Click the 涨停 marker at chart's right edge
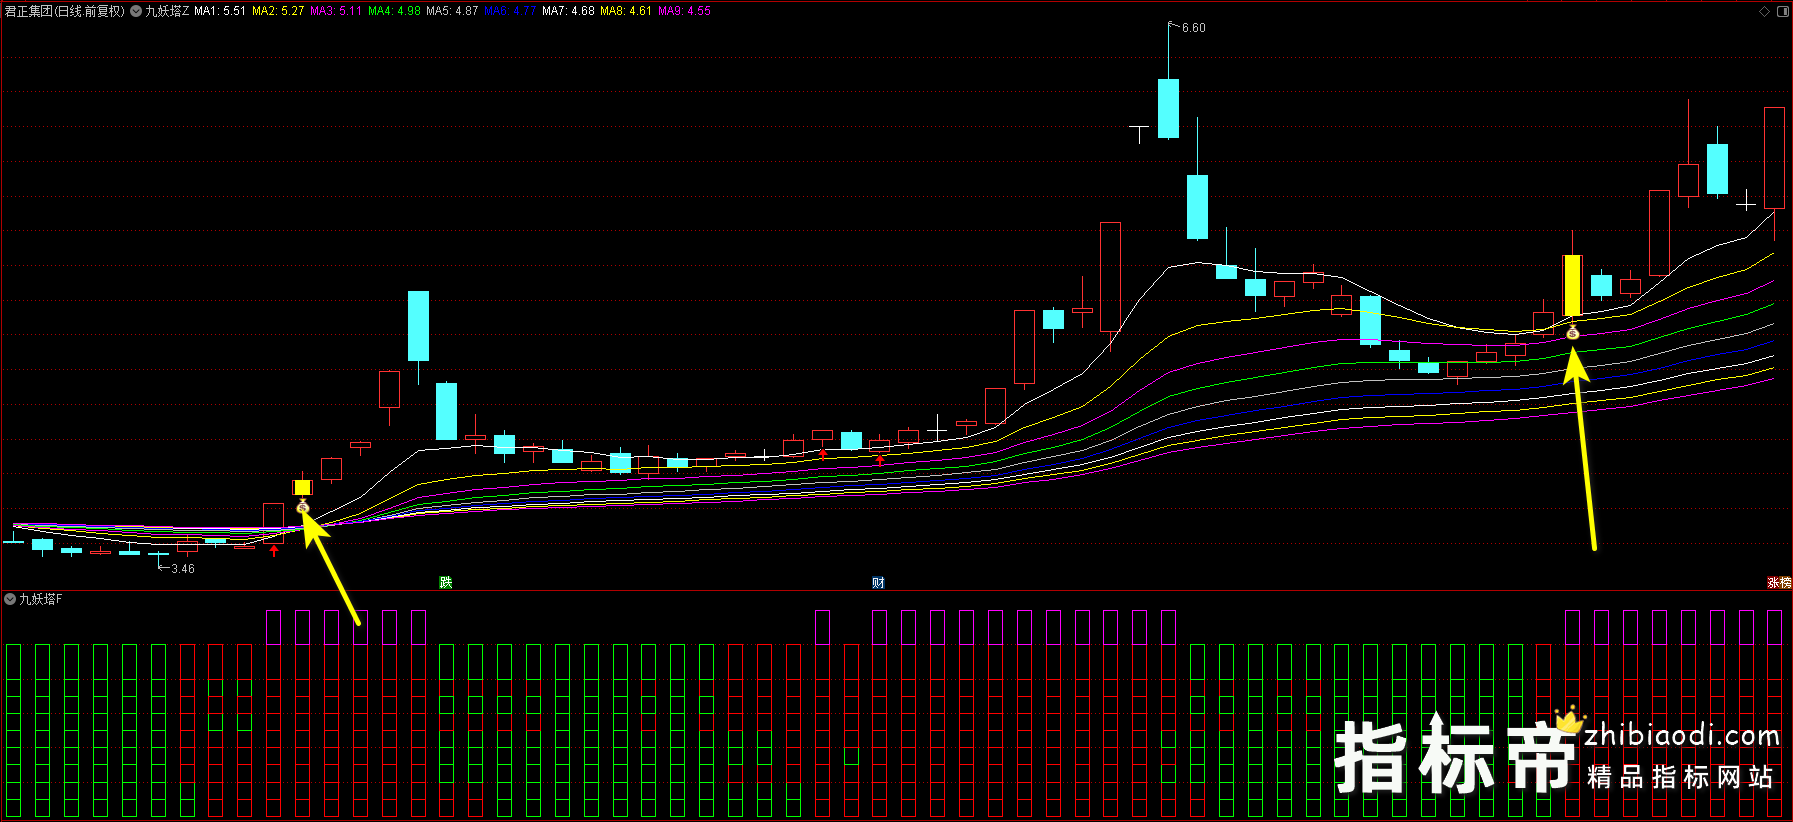This screenshot has width=1793, height=822. click(x=1779, y=582)
